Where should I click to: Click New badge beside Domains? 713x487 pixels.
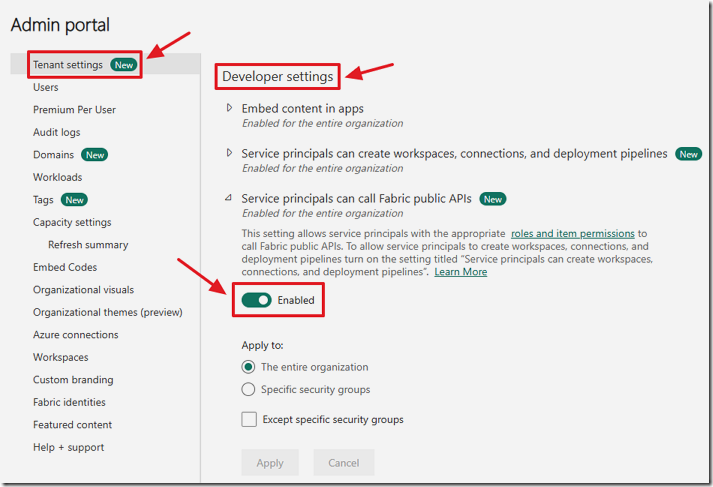click(x=95, y=155)
